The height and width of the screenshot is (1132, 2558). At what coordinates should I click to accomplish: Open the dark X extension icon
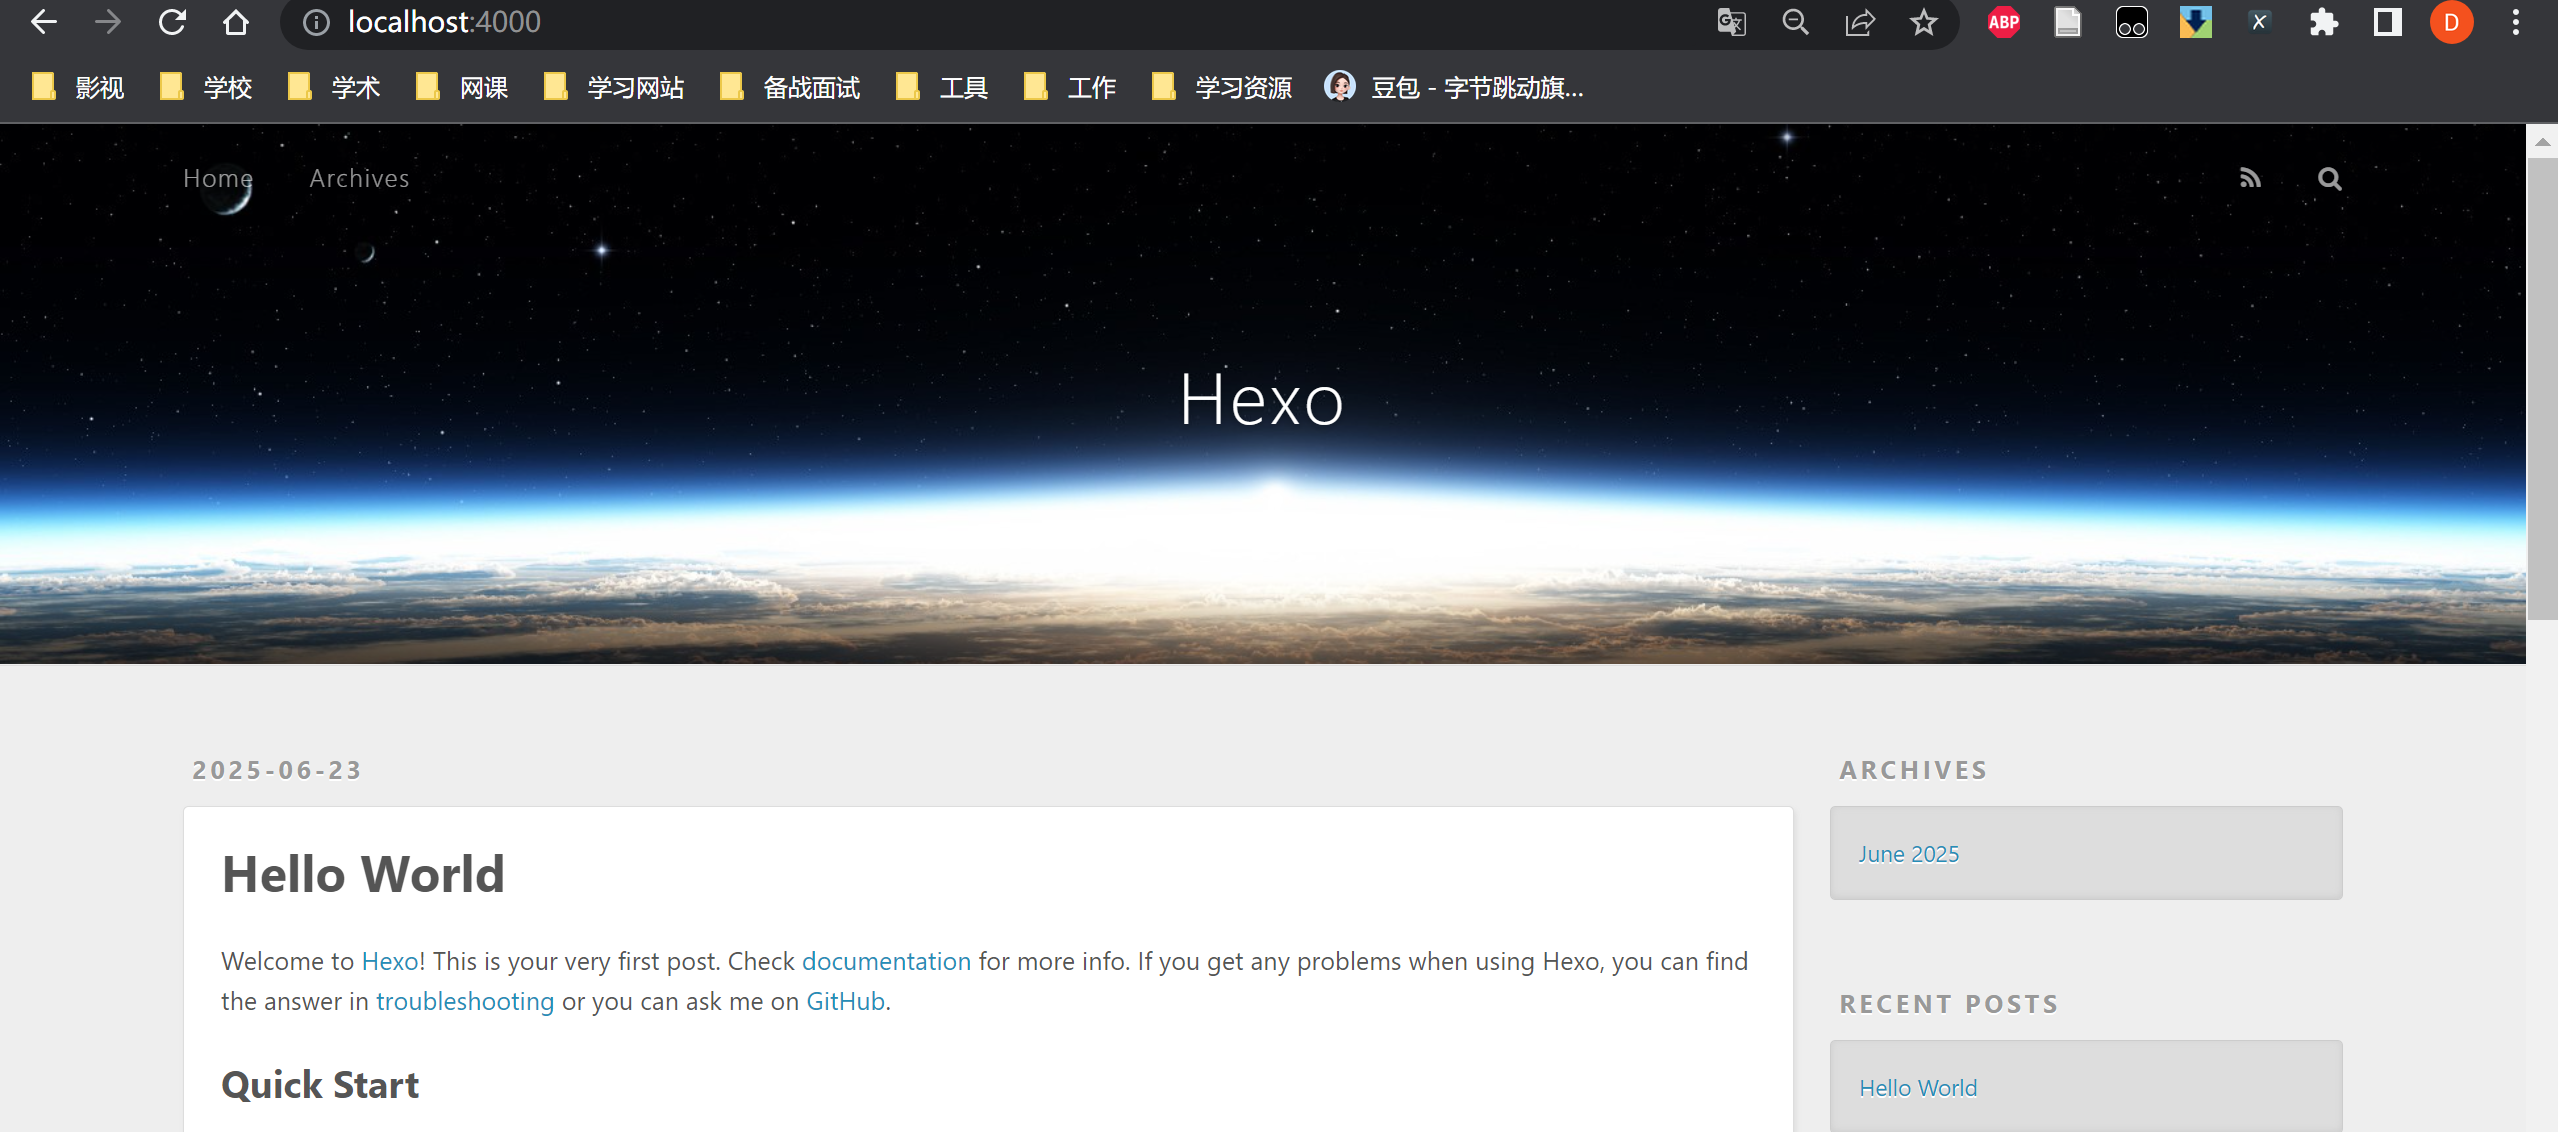(2259, 22)
